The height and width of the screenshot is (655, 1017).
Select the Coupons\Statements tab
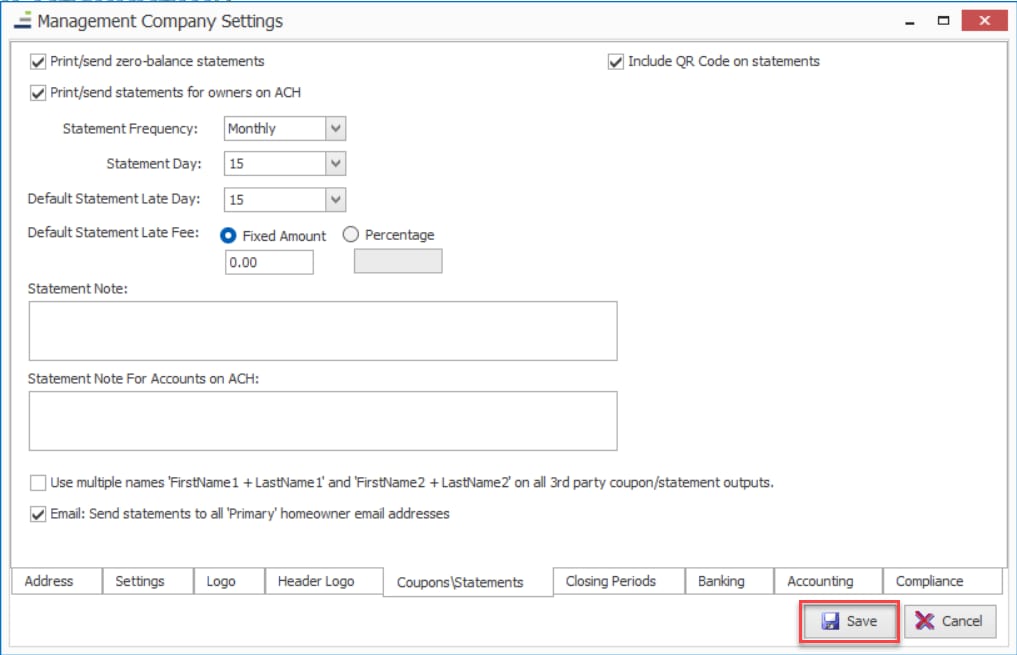point(468,582)
